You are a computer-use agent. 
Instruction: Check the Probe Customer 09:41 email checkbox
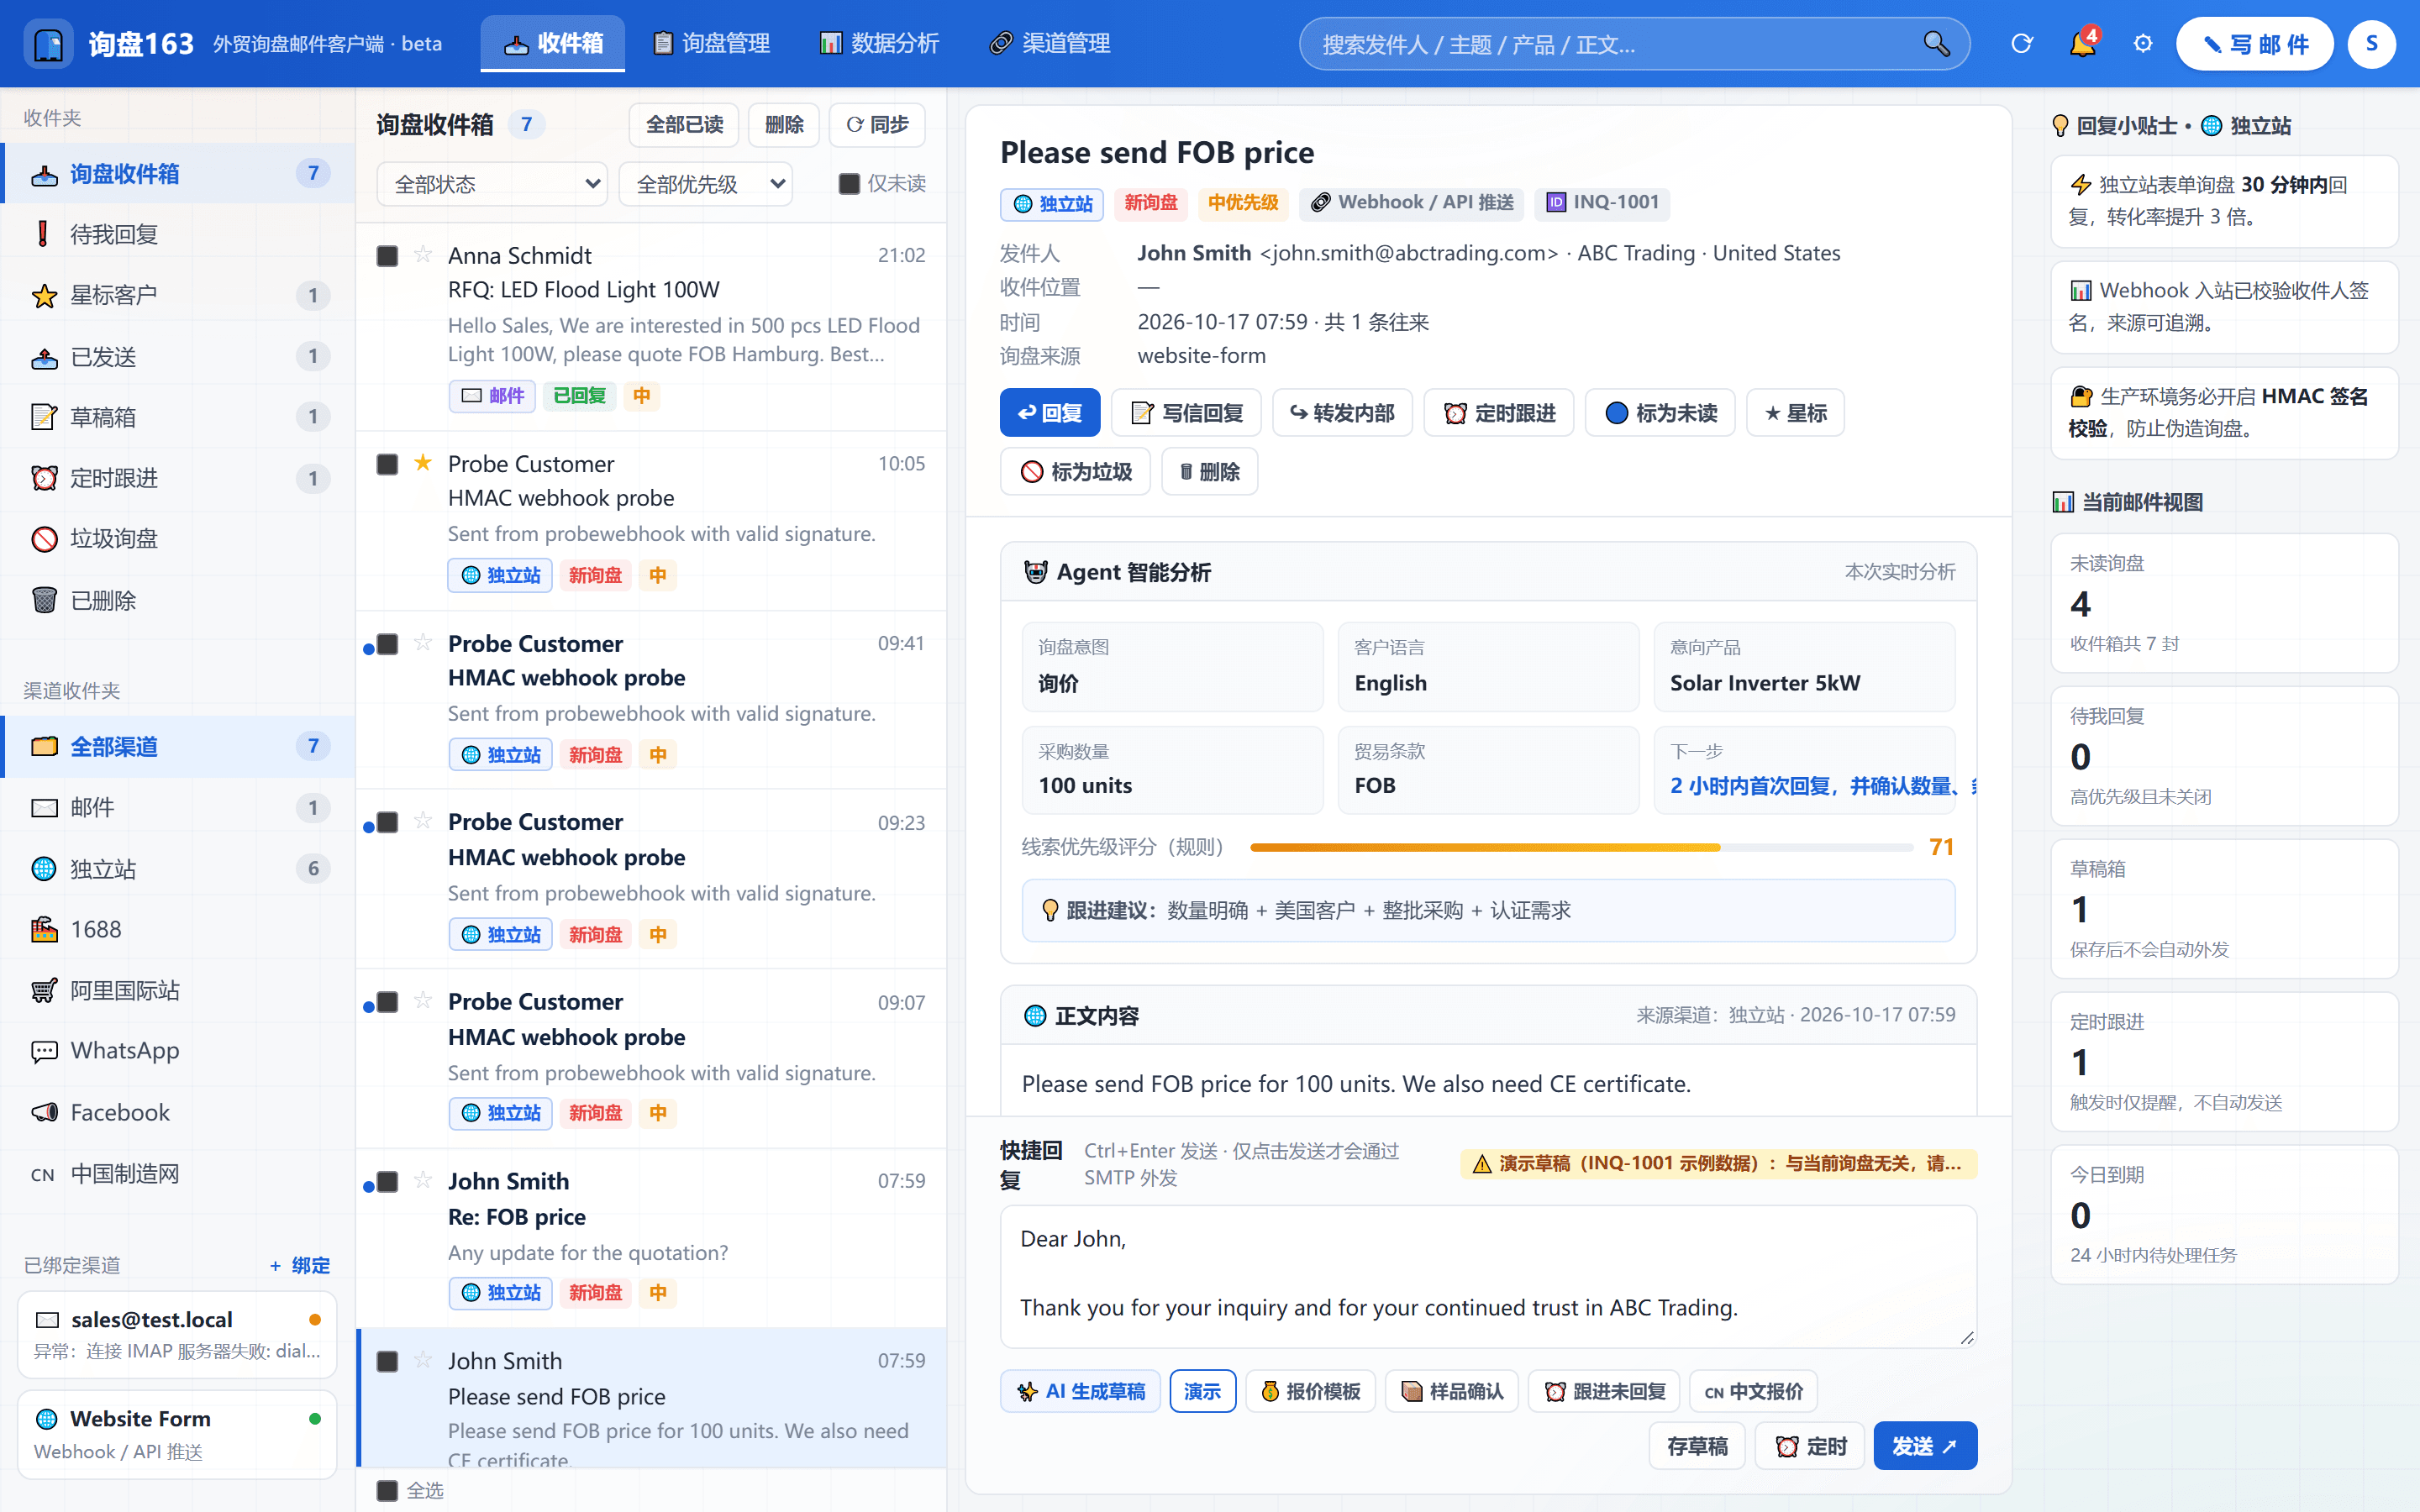click(387, 644)
